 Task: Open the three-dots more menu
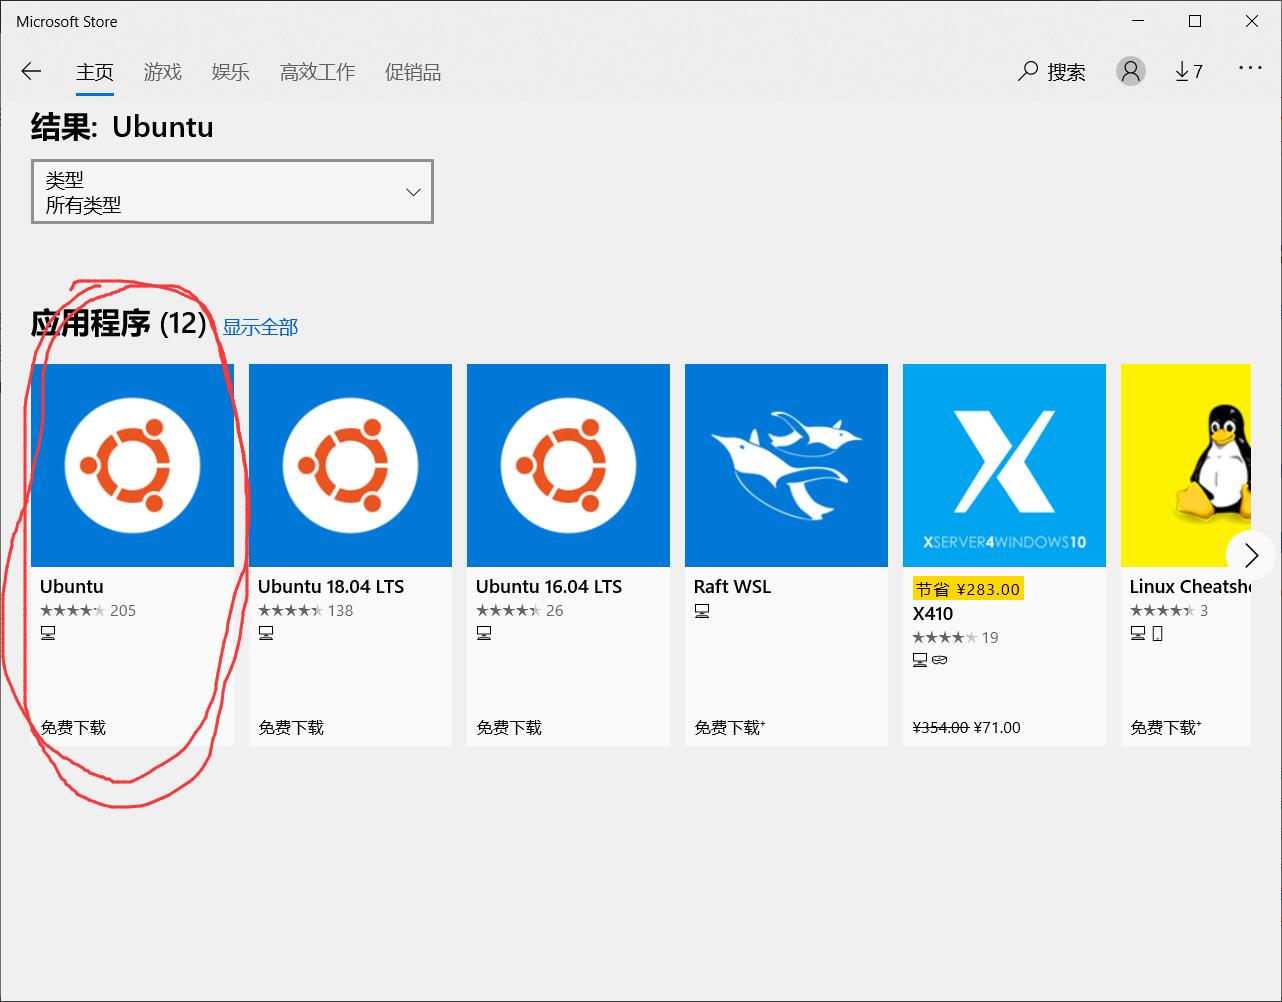point(1250,68)
